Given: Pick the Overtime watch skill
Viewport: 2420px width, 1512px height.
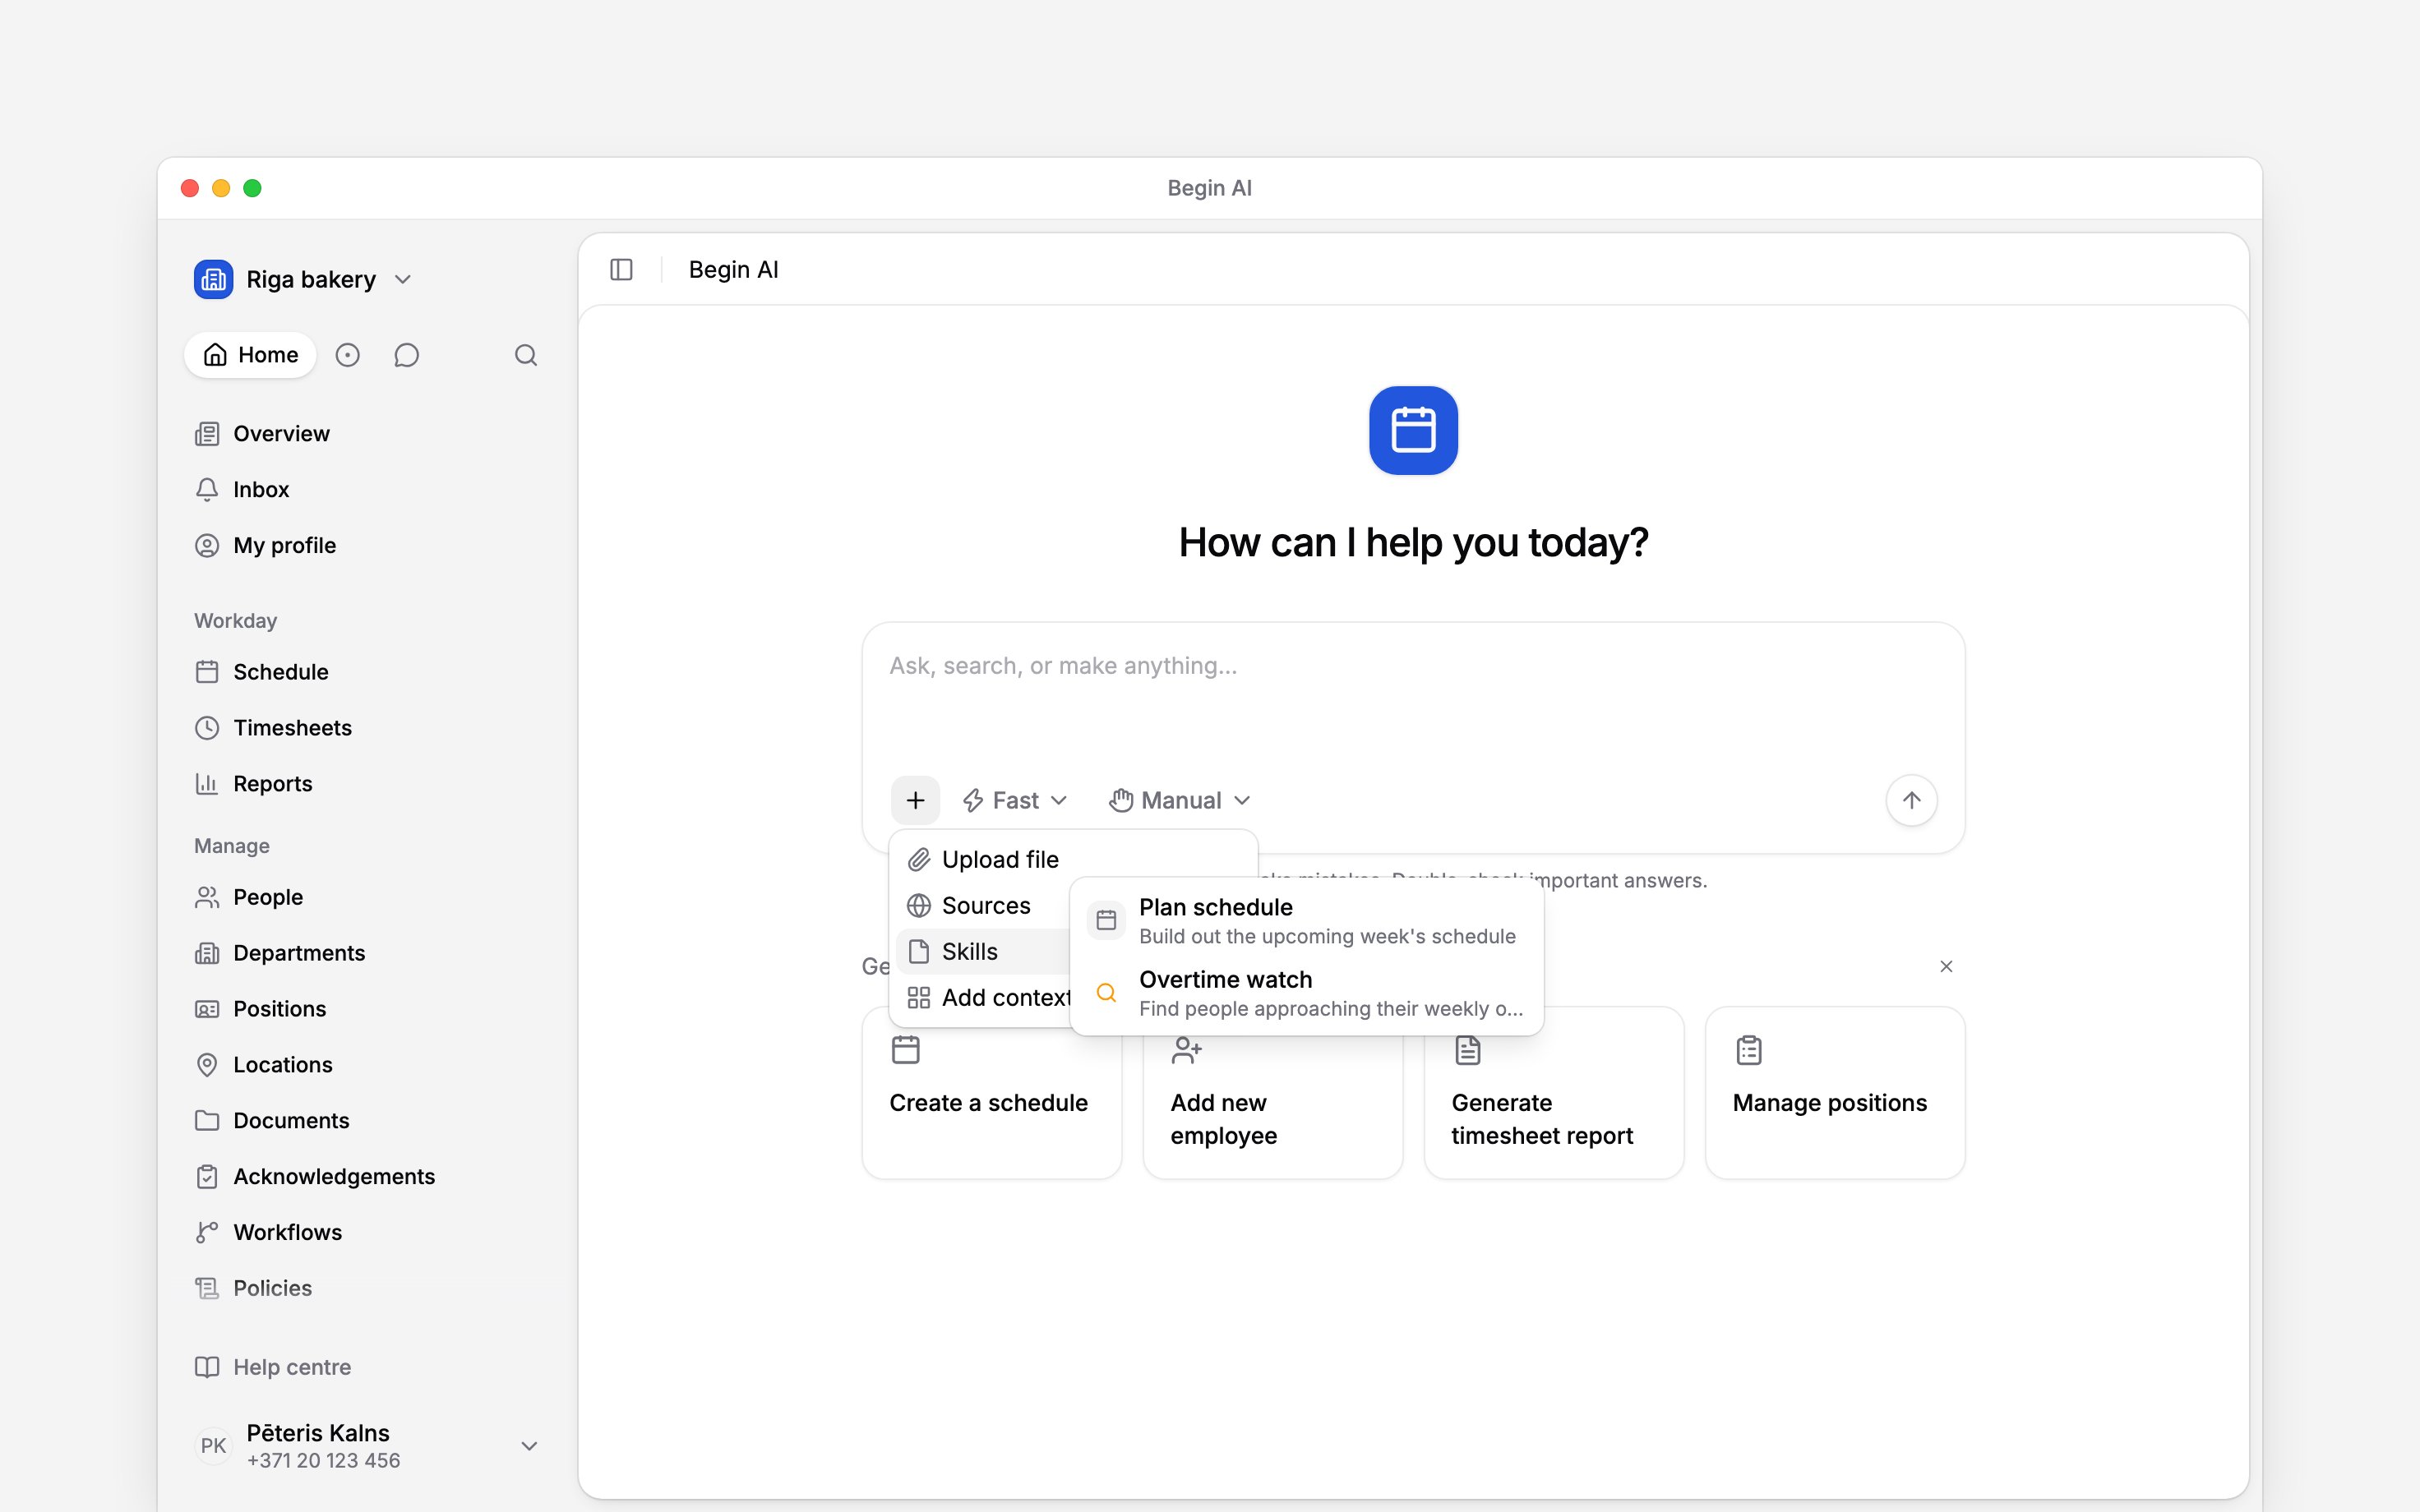Looking at the screenshot, I should (x=1306, y=993).
